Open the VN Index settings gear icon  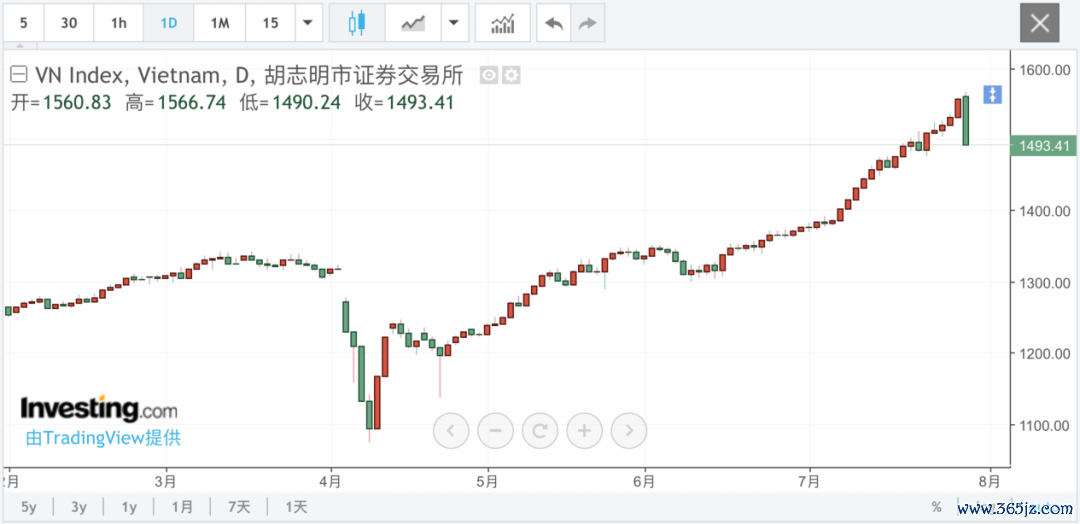[x=511, y=75]
